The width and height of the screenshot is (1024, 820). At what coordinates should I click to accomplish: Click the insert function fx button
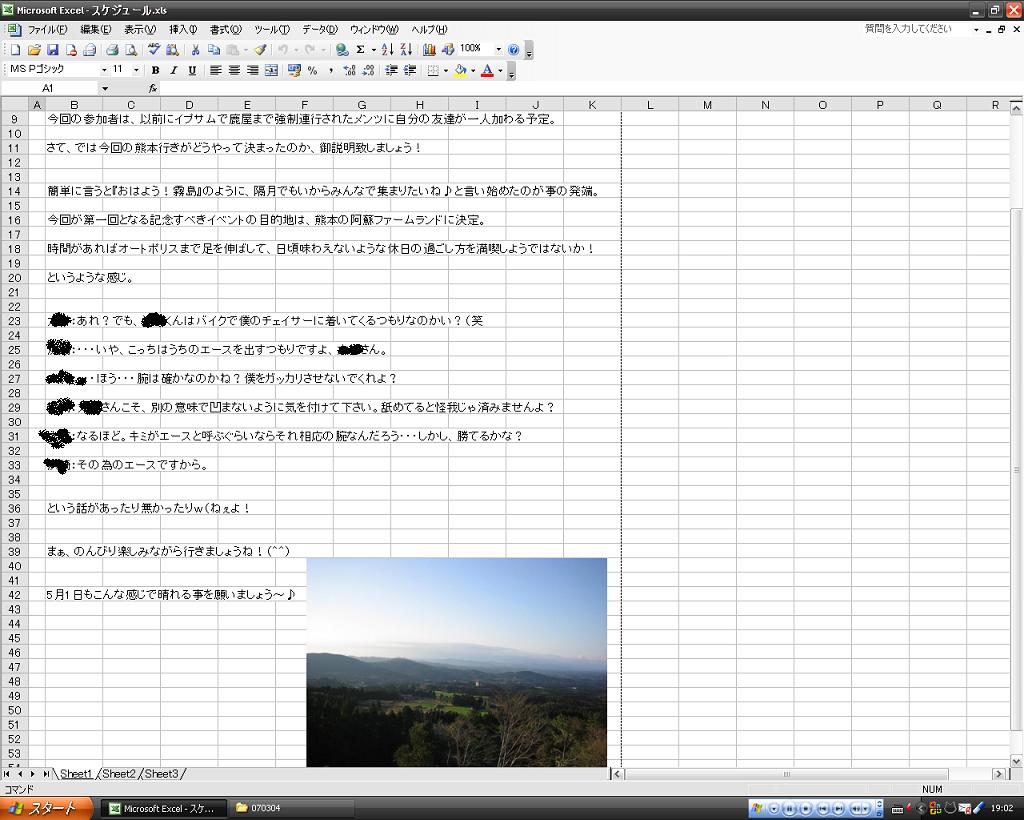(x=153, y=88)
